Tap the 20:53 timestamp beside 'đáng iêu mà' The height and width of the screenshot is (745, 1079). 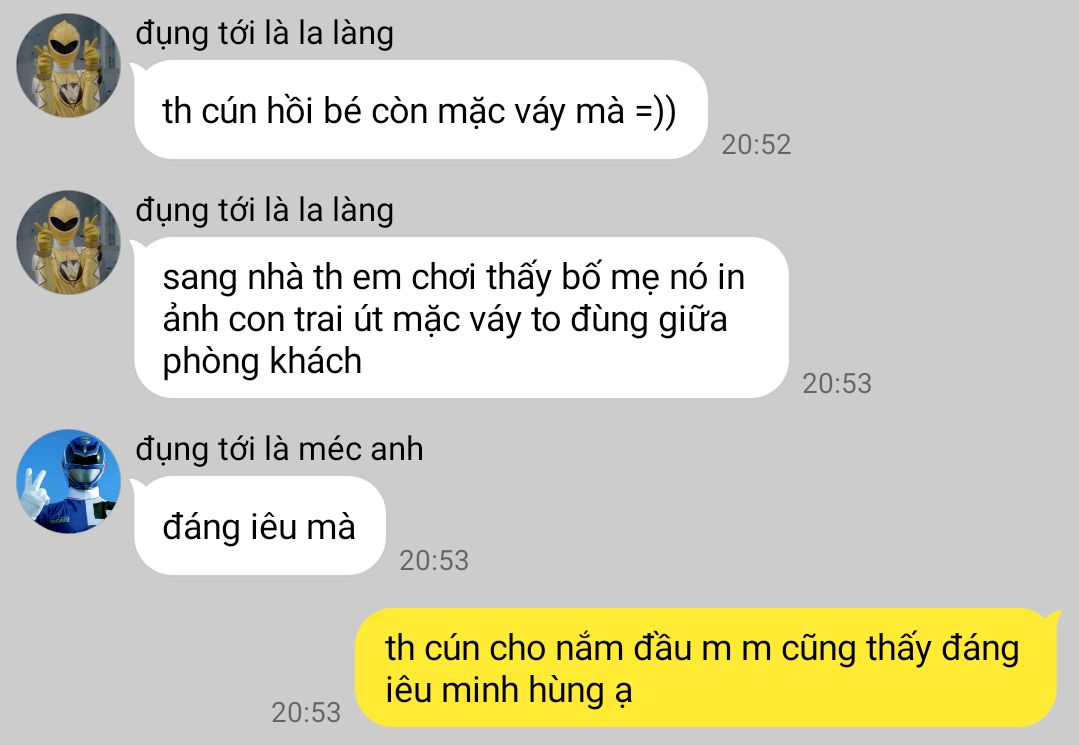coord(434,561)
